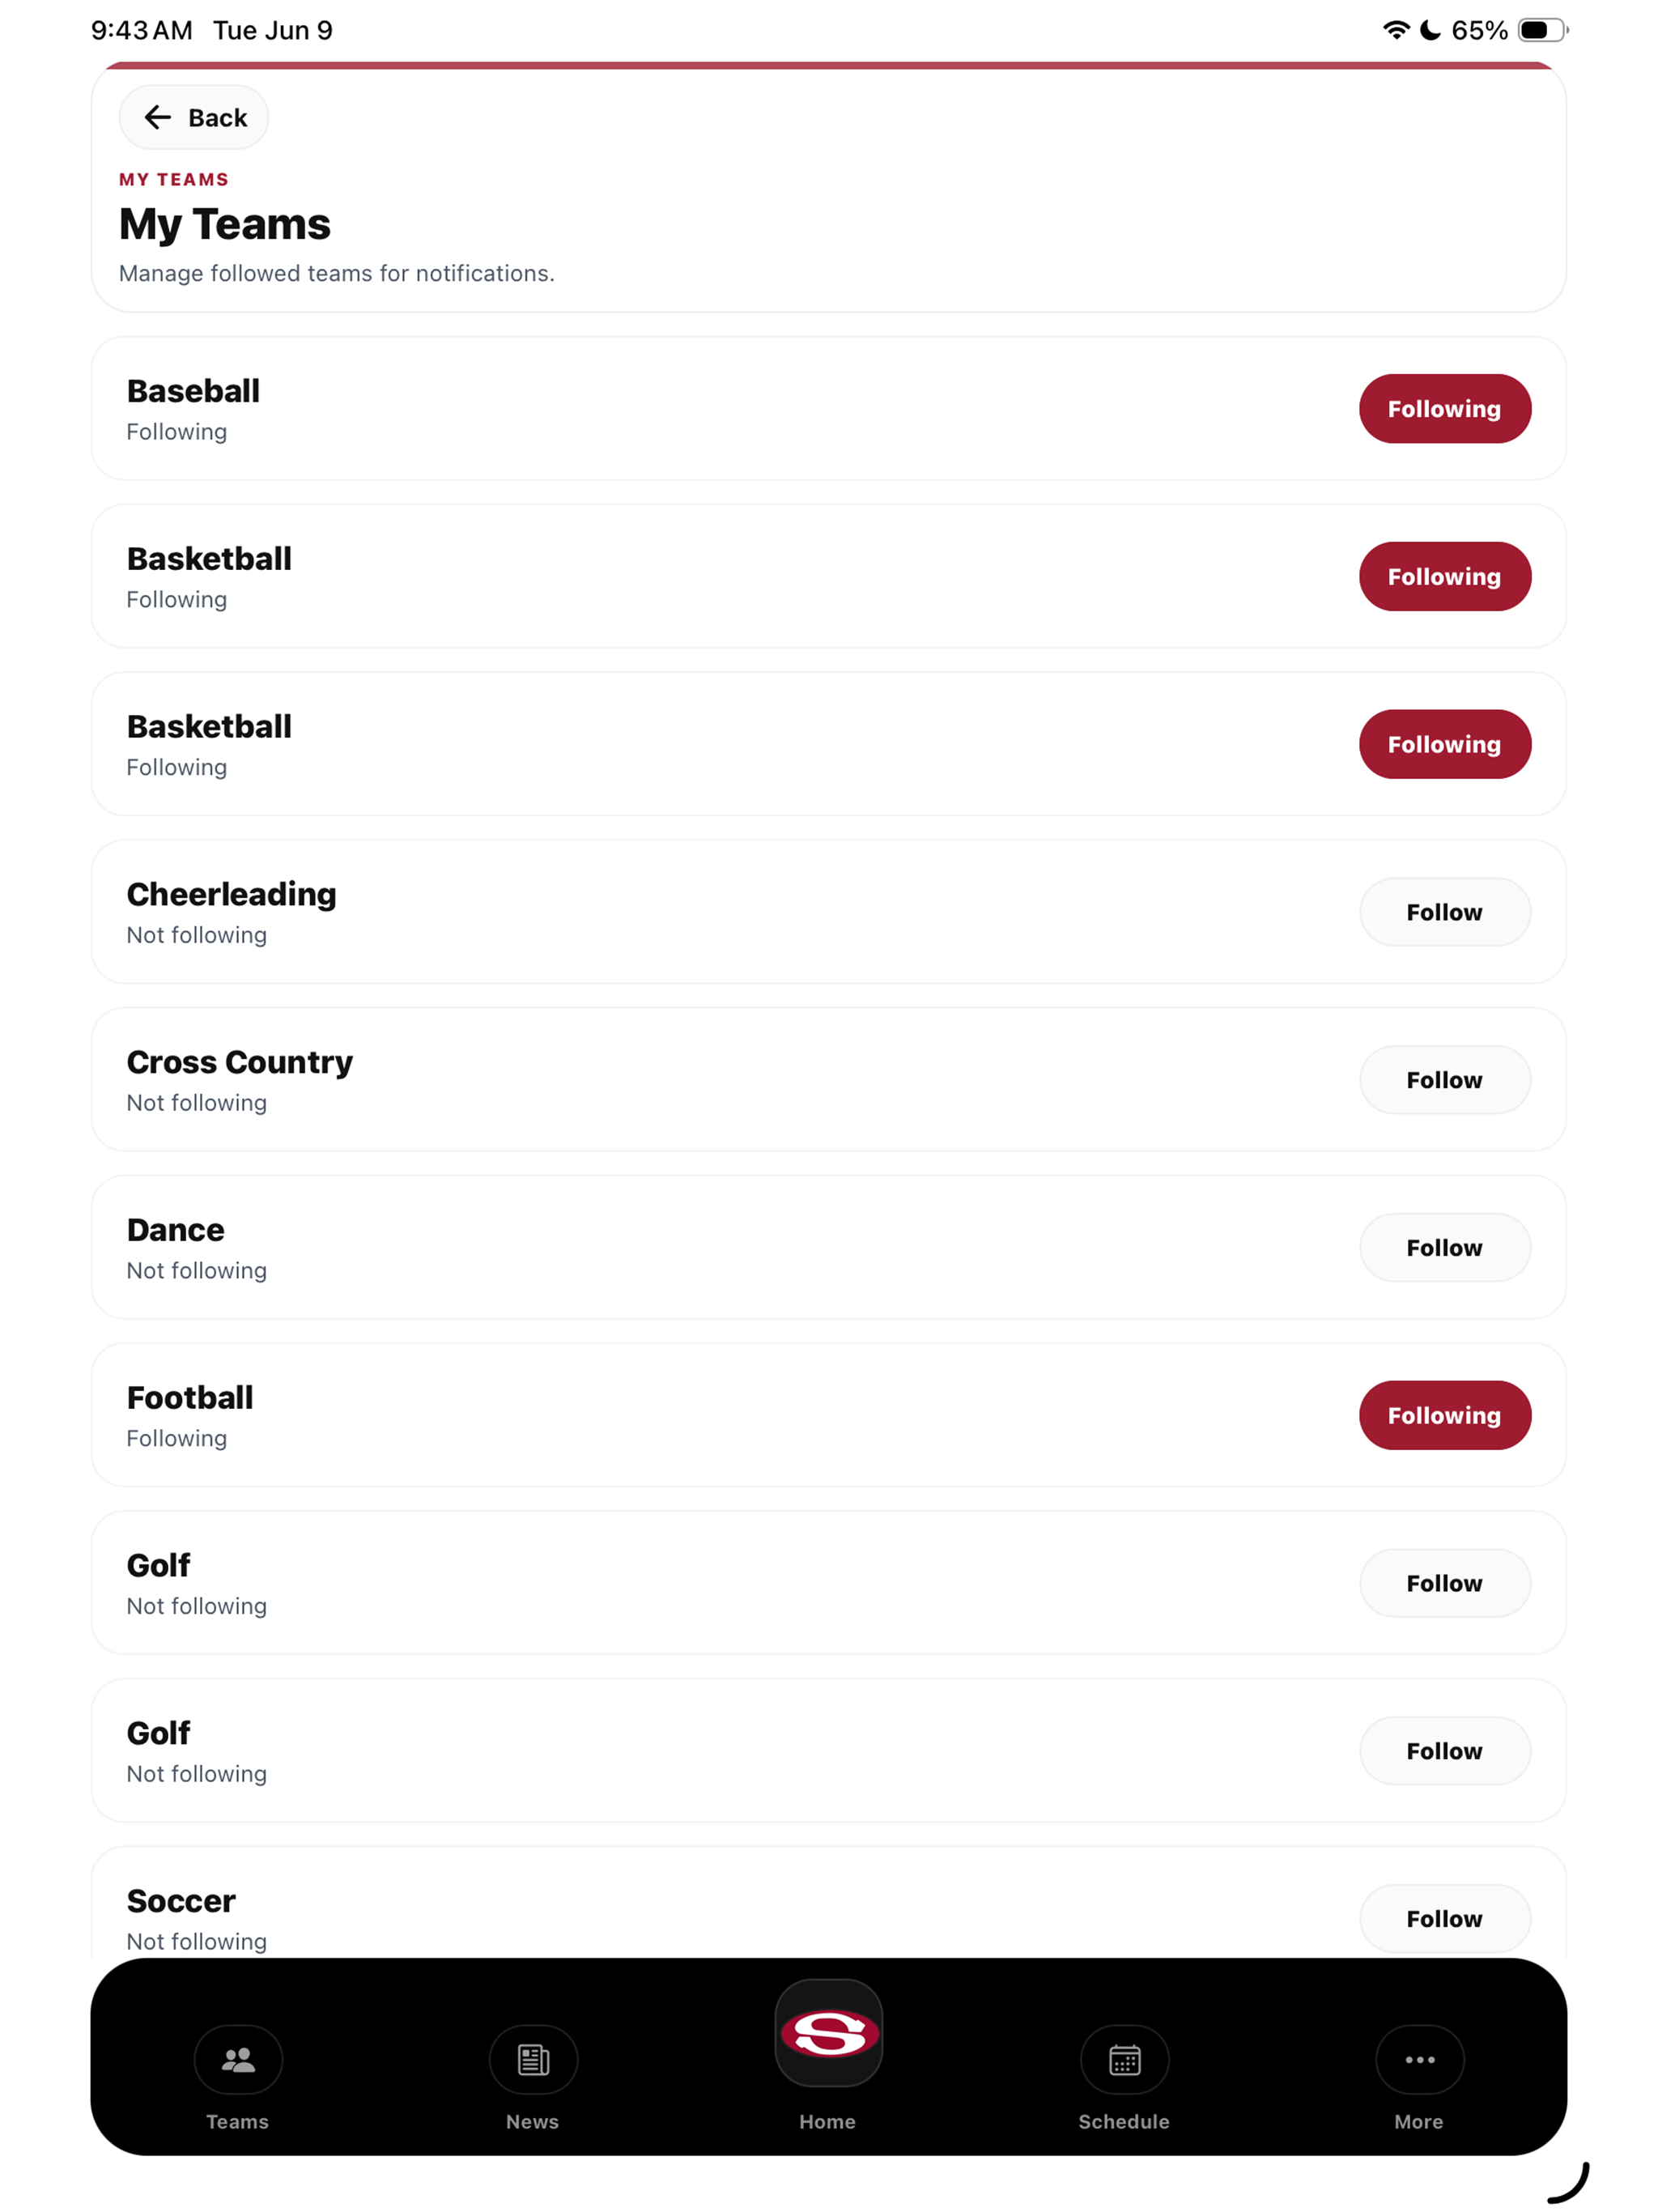The height and width of the screenshot is (2212, 1658).
Task: Toggle Follow for Cross Country
Action: (1444, 1080)
